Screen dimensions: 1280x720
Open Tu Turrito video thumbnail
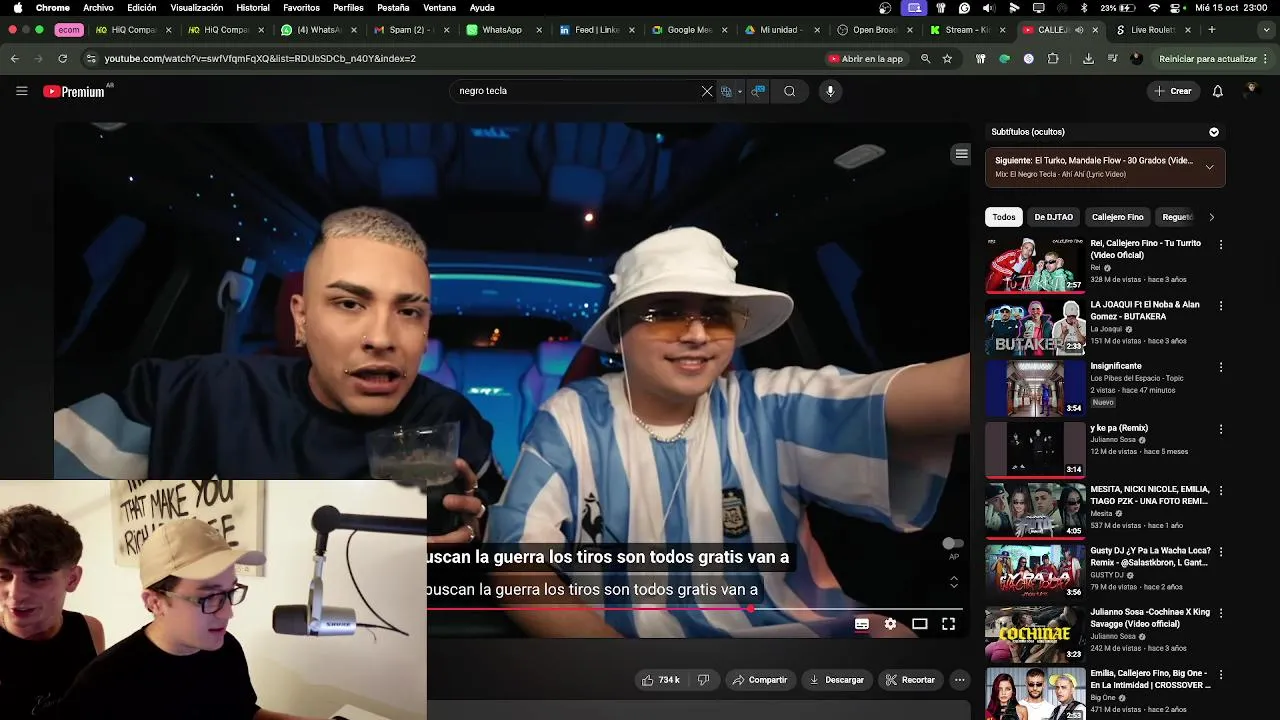1035,264
